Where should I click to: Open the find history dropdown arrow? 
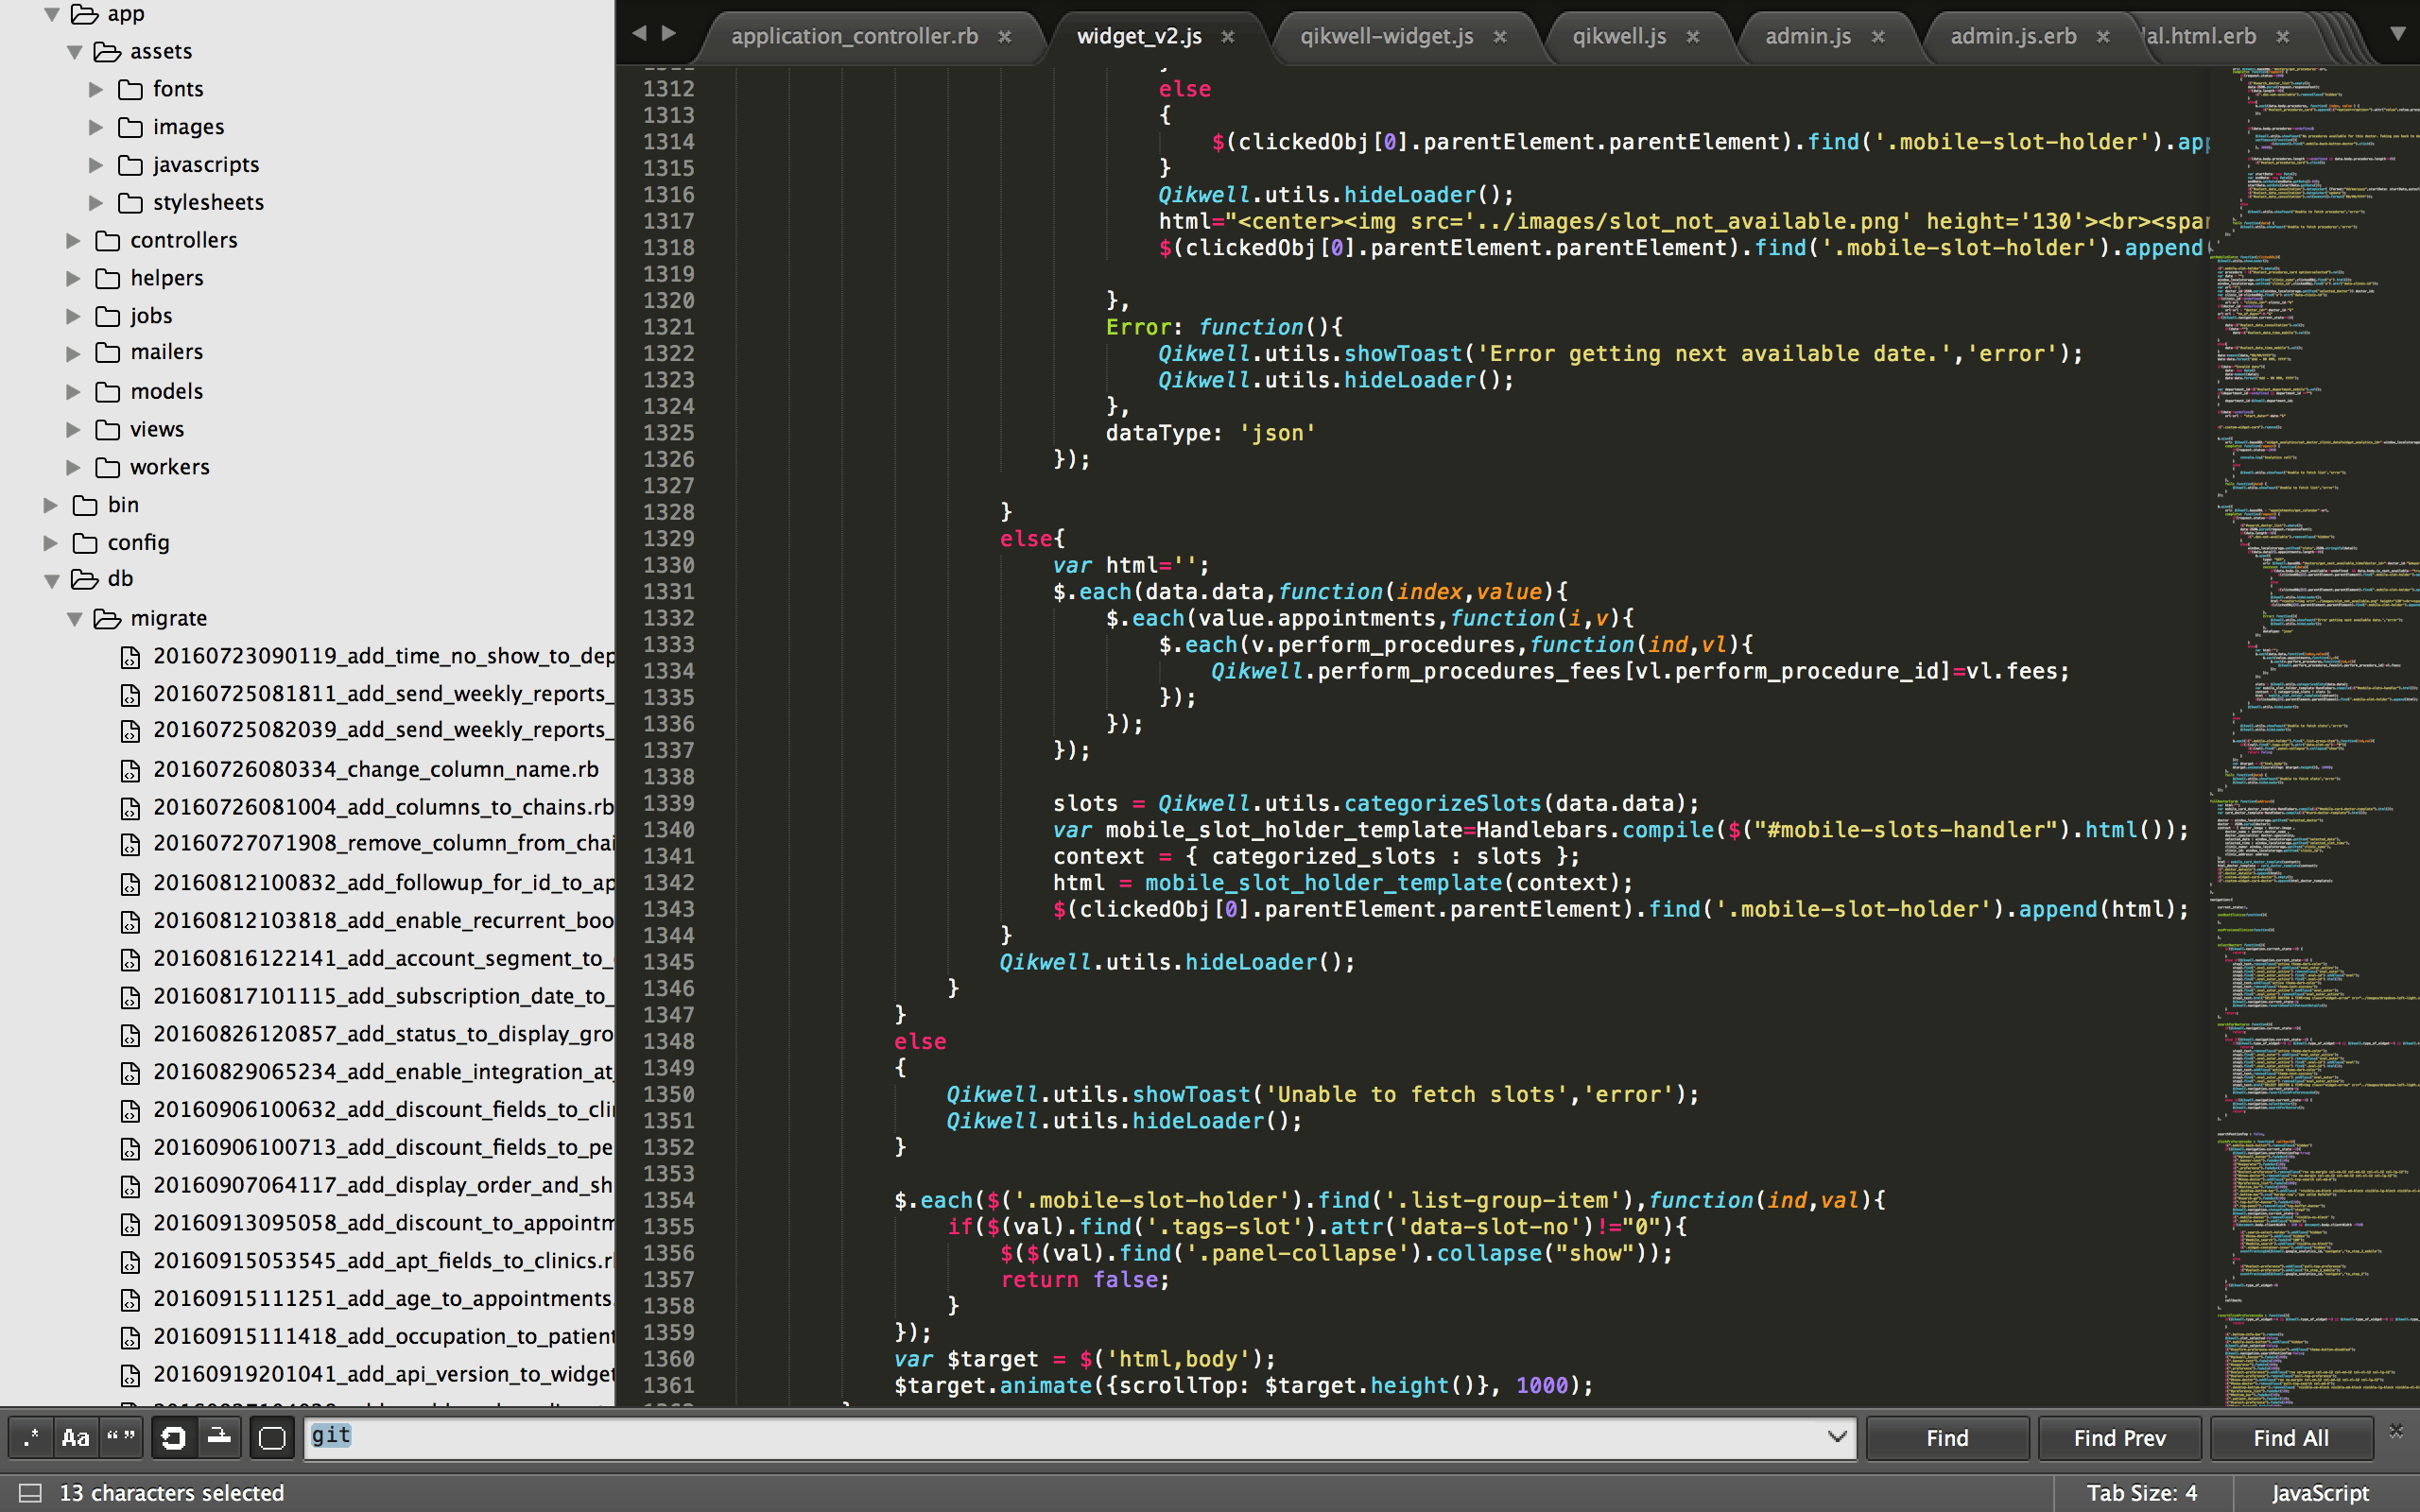tap(1837, 1437)
